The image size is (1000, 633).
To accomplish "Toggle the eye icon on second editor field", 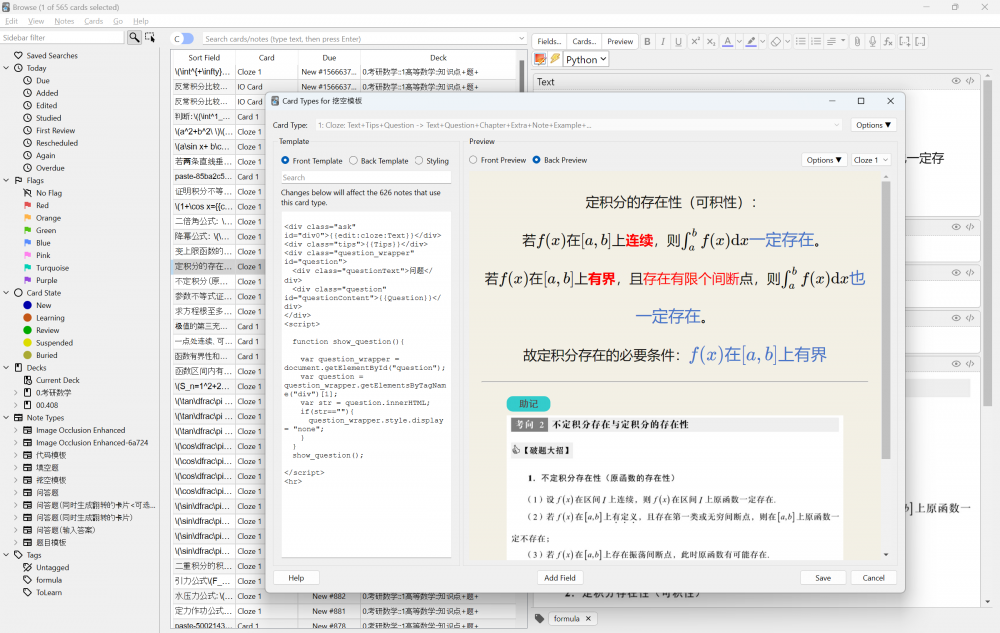I will [956, 227].
